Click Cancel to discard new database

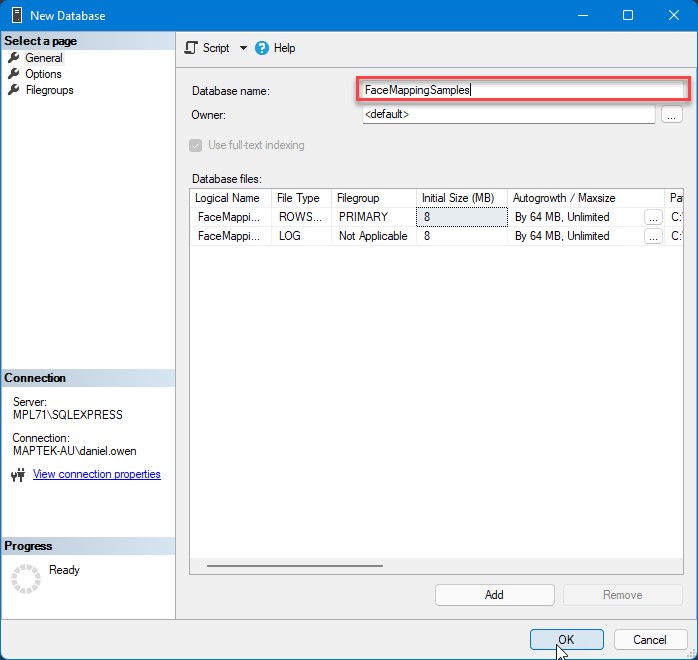pyautogui.click(x=649, y=640)
